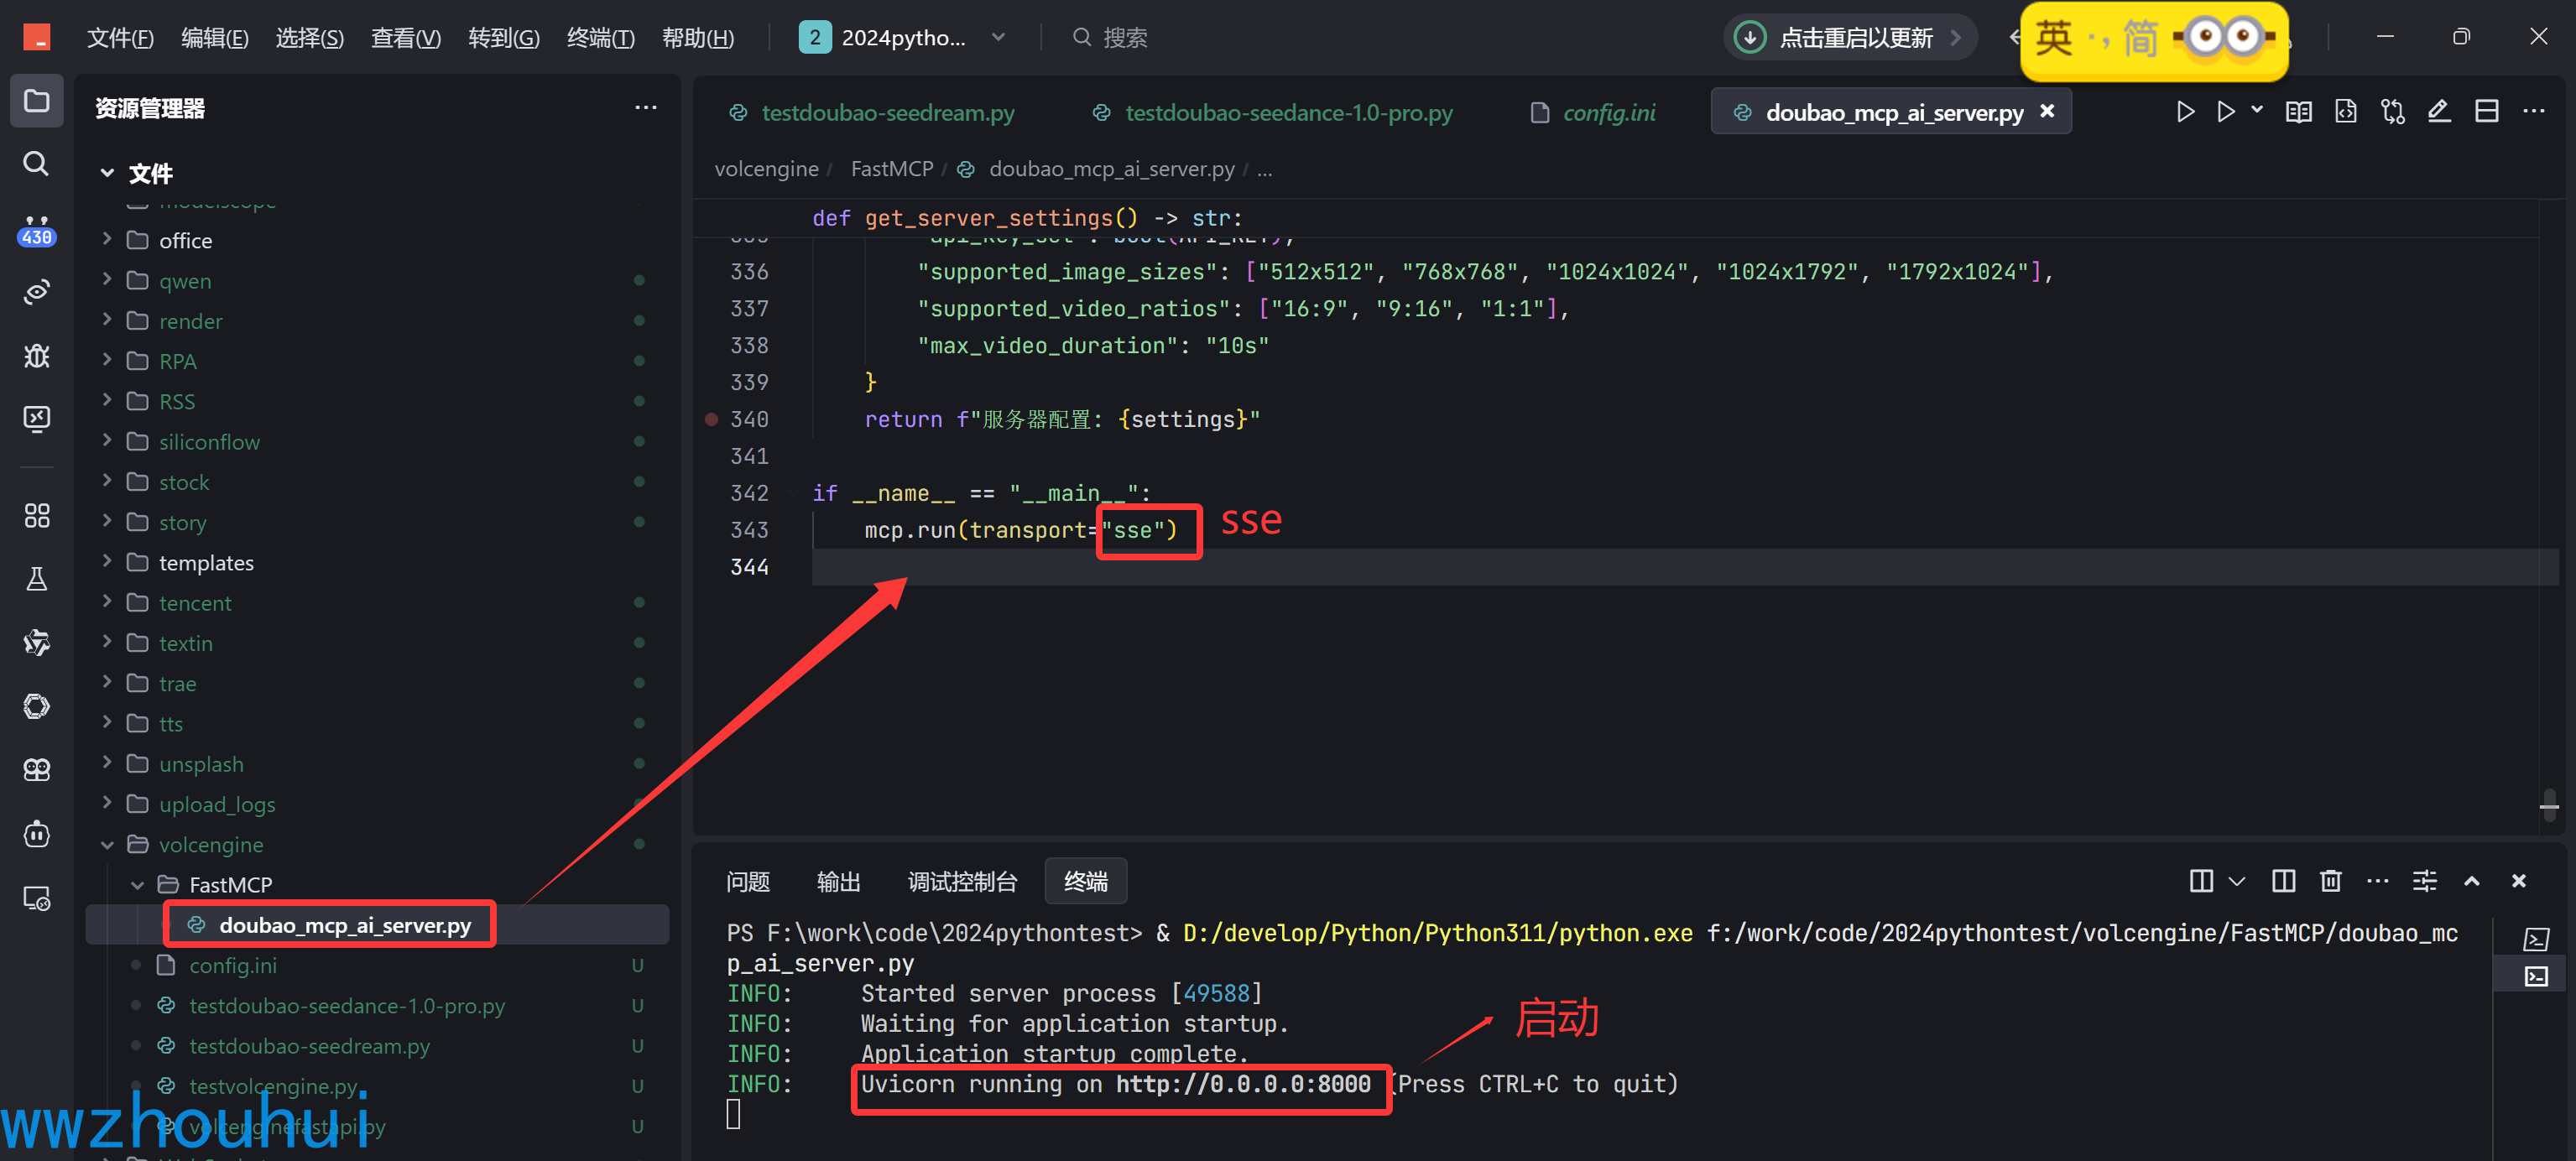Open the 编辑(E) menu
Screen dimensions: 2576x1161
214,38
